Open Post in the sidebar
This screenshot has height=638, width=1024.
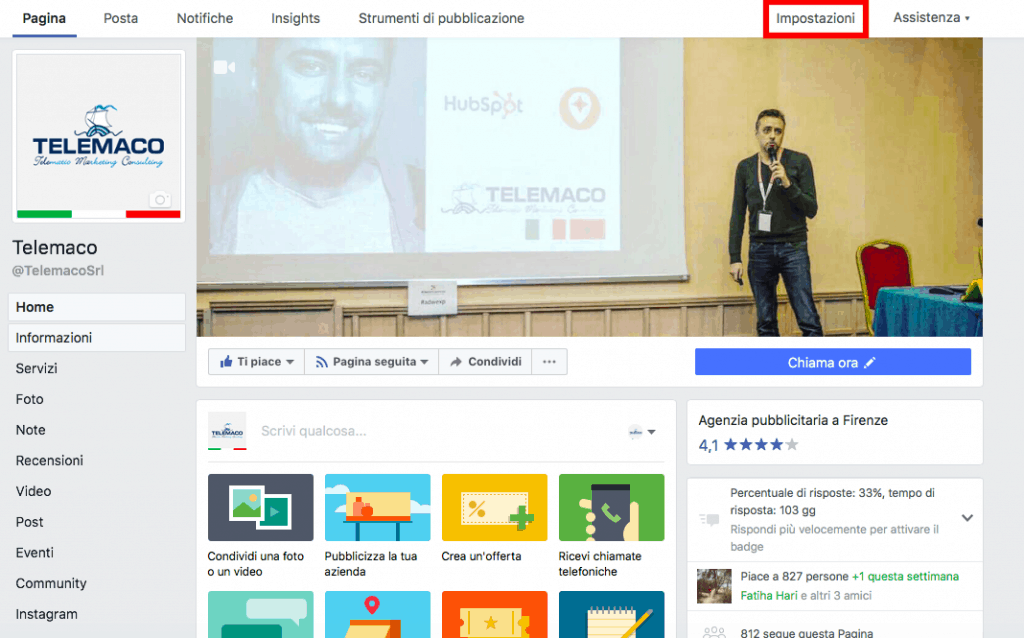[x=29, y=522]
